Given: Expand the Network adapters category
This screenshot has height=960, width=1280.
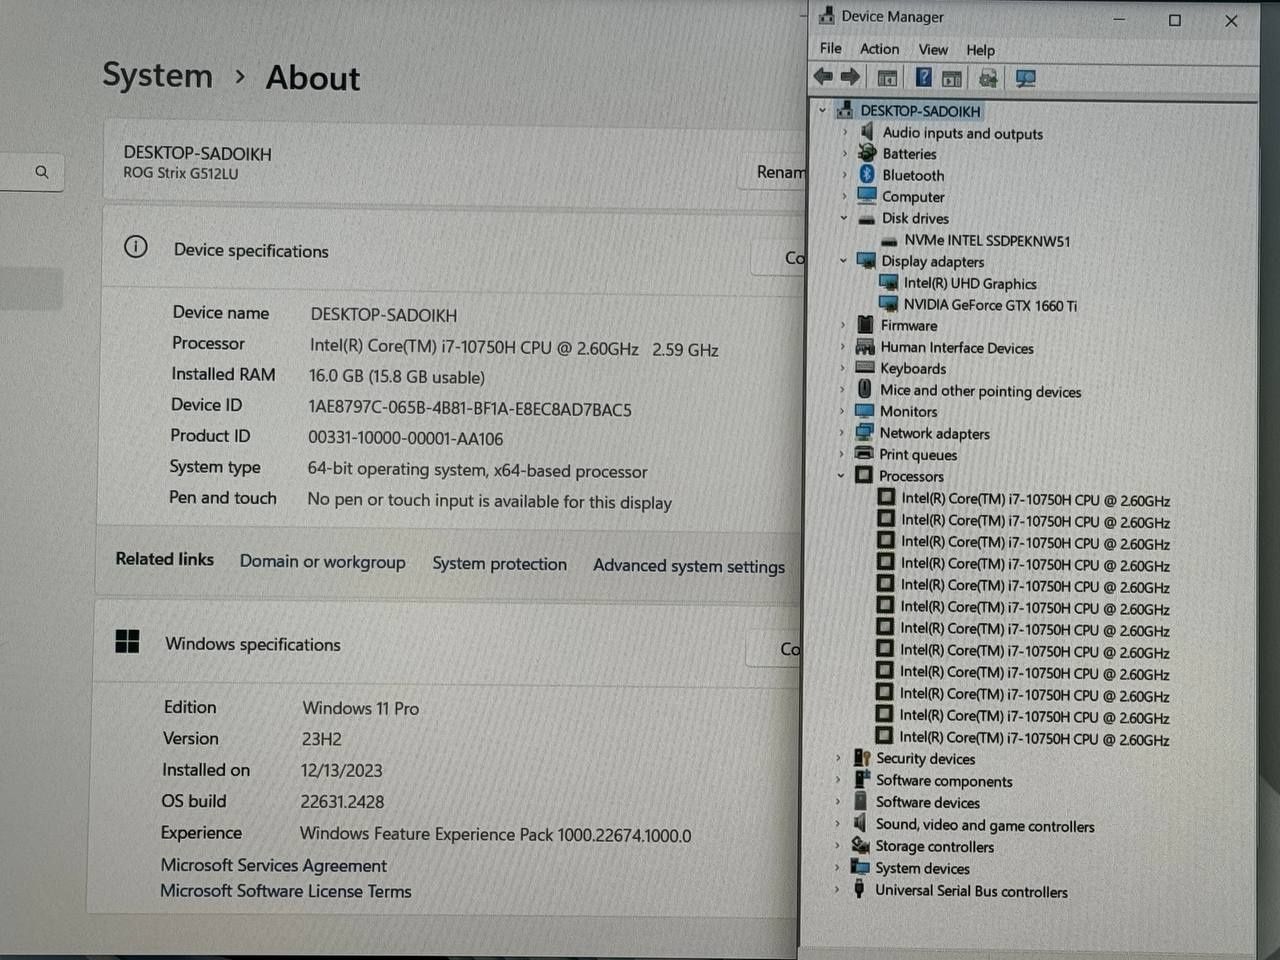Looking at the screenshot, I should (842, 432).
